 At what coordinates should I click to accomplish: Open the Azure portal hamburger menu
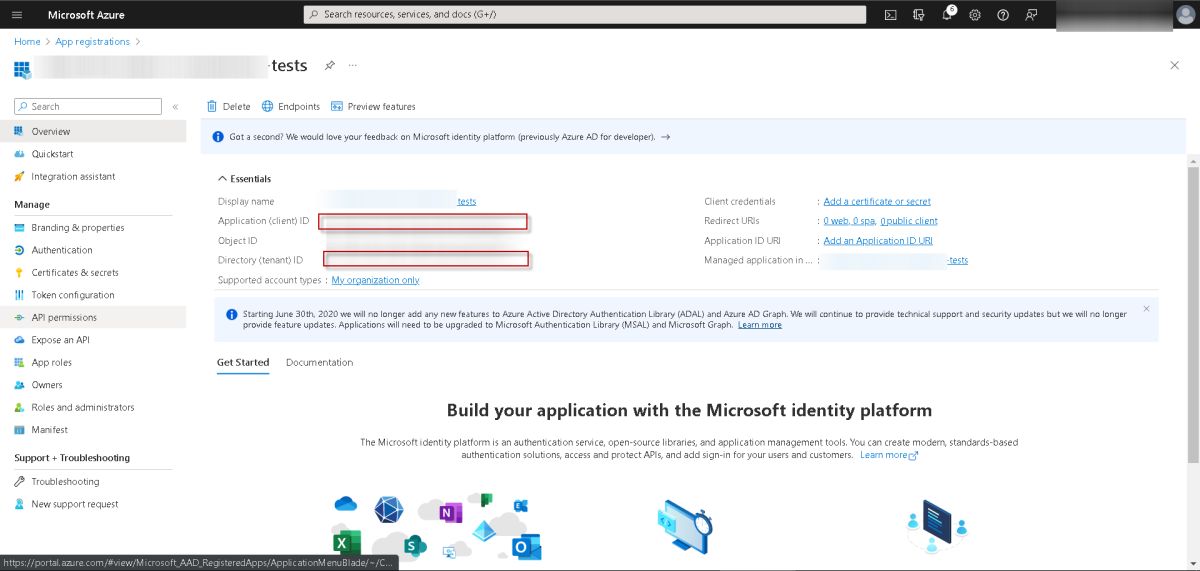(16, 15)
